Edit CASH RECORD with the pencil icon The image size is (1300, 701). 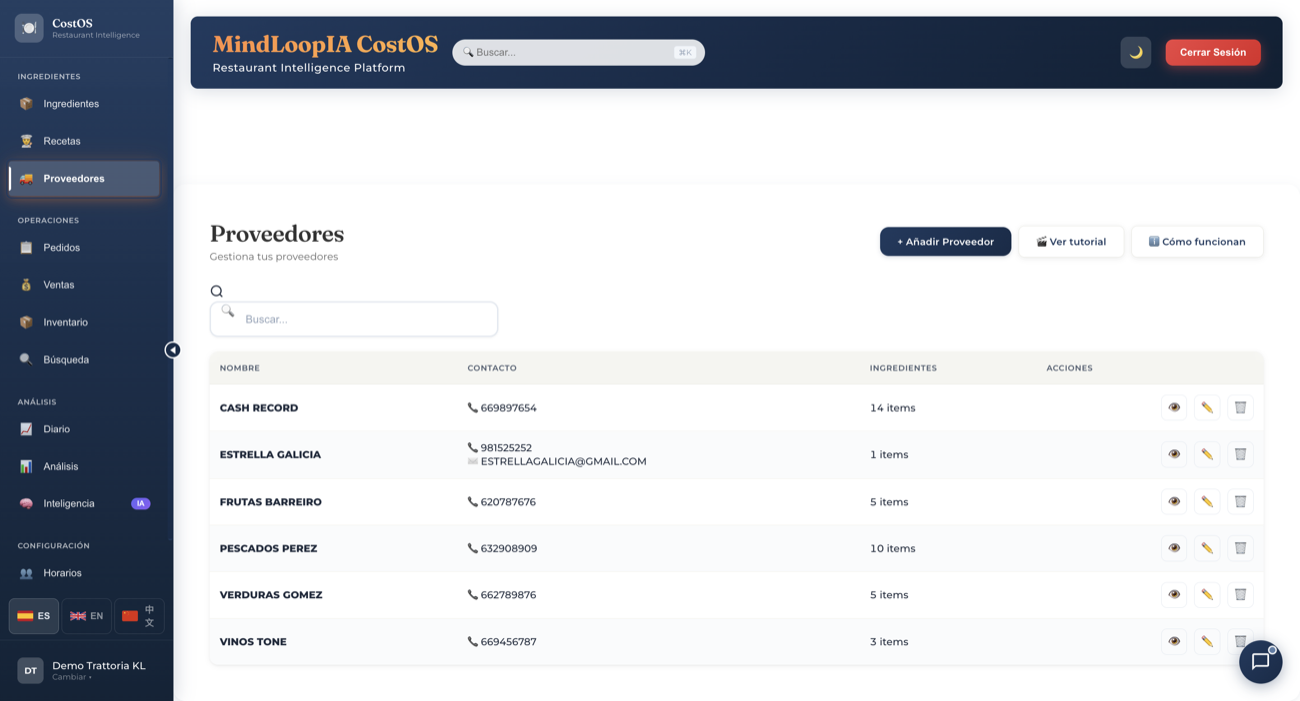tap(1207, 407)
